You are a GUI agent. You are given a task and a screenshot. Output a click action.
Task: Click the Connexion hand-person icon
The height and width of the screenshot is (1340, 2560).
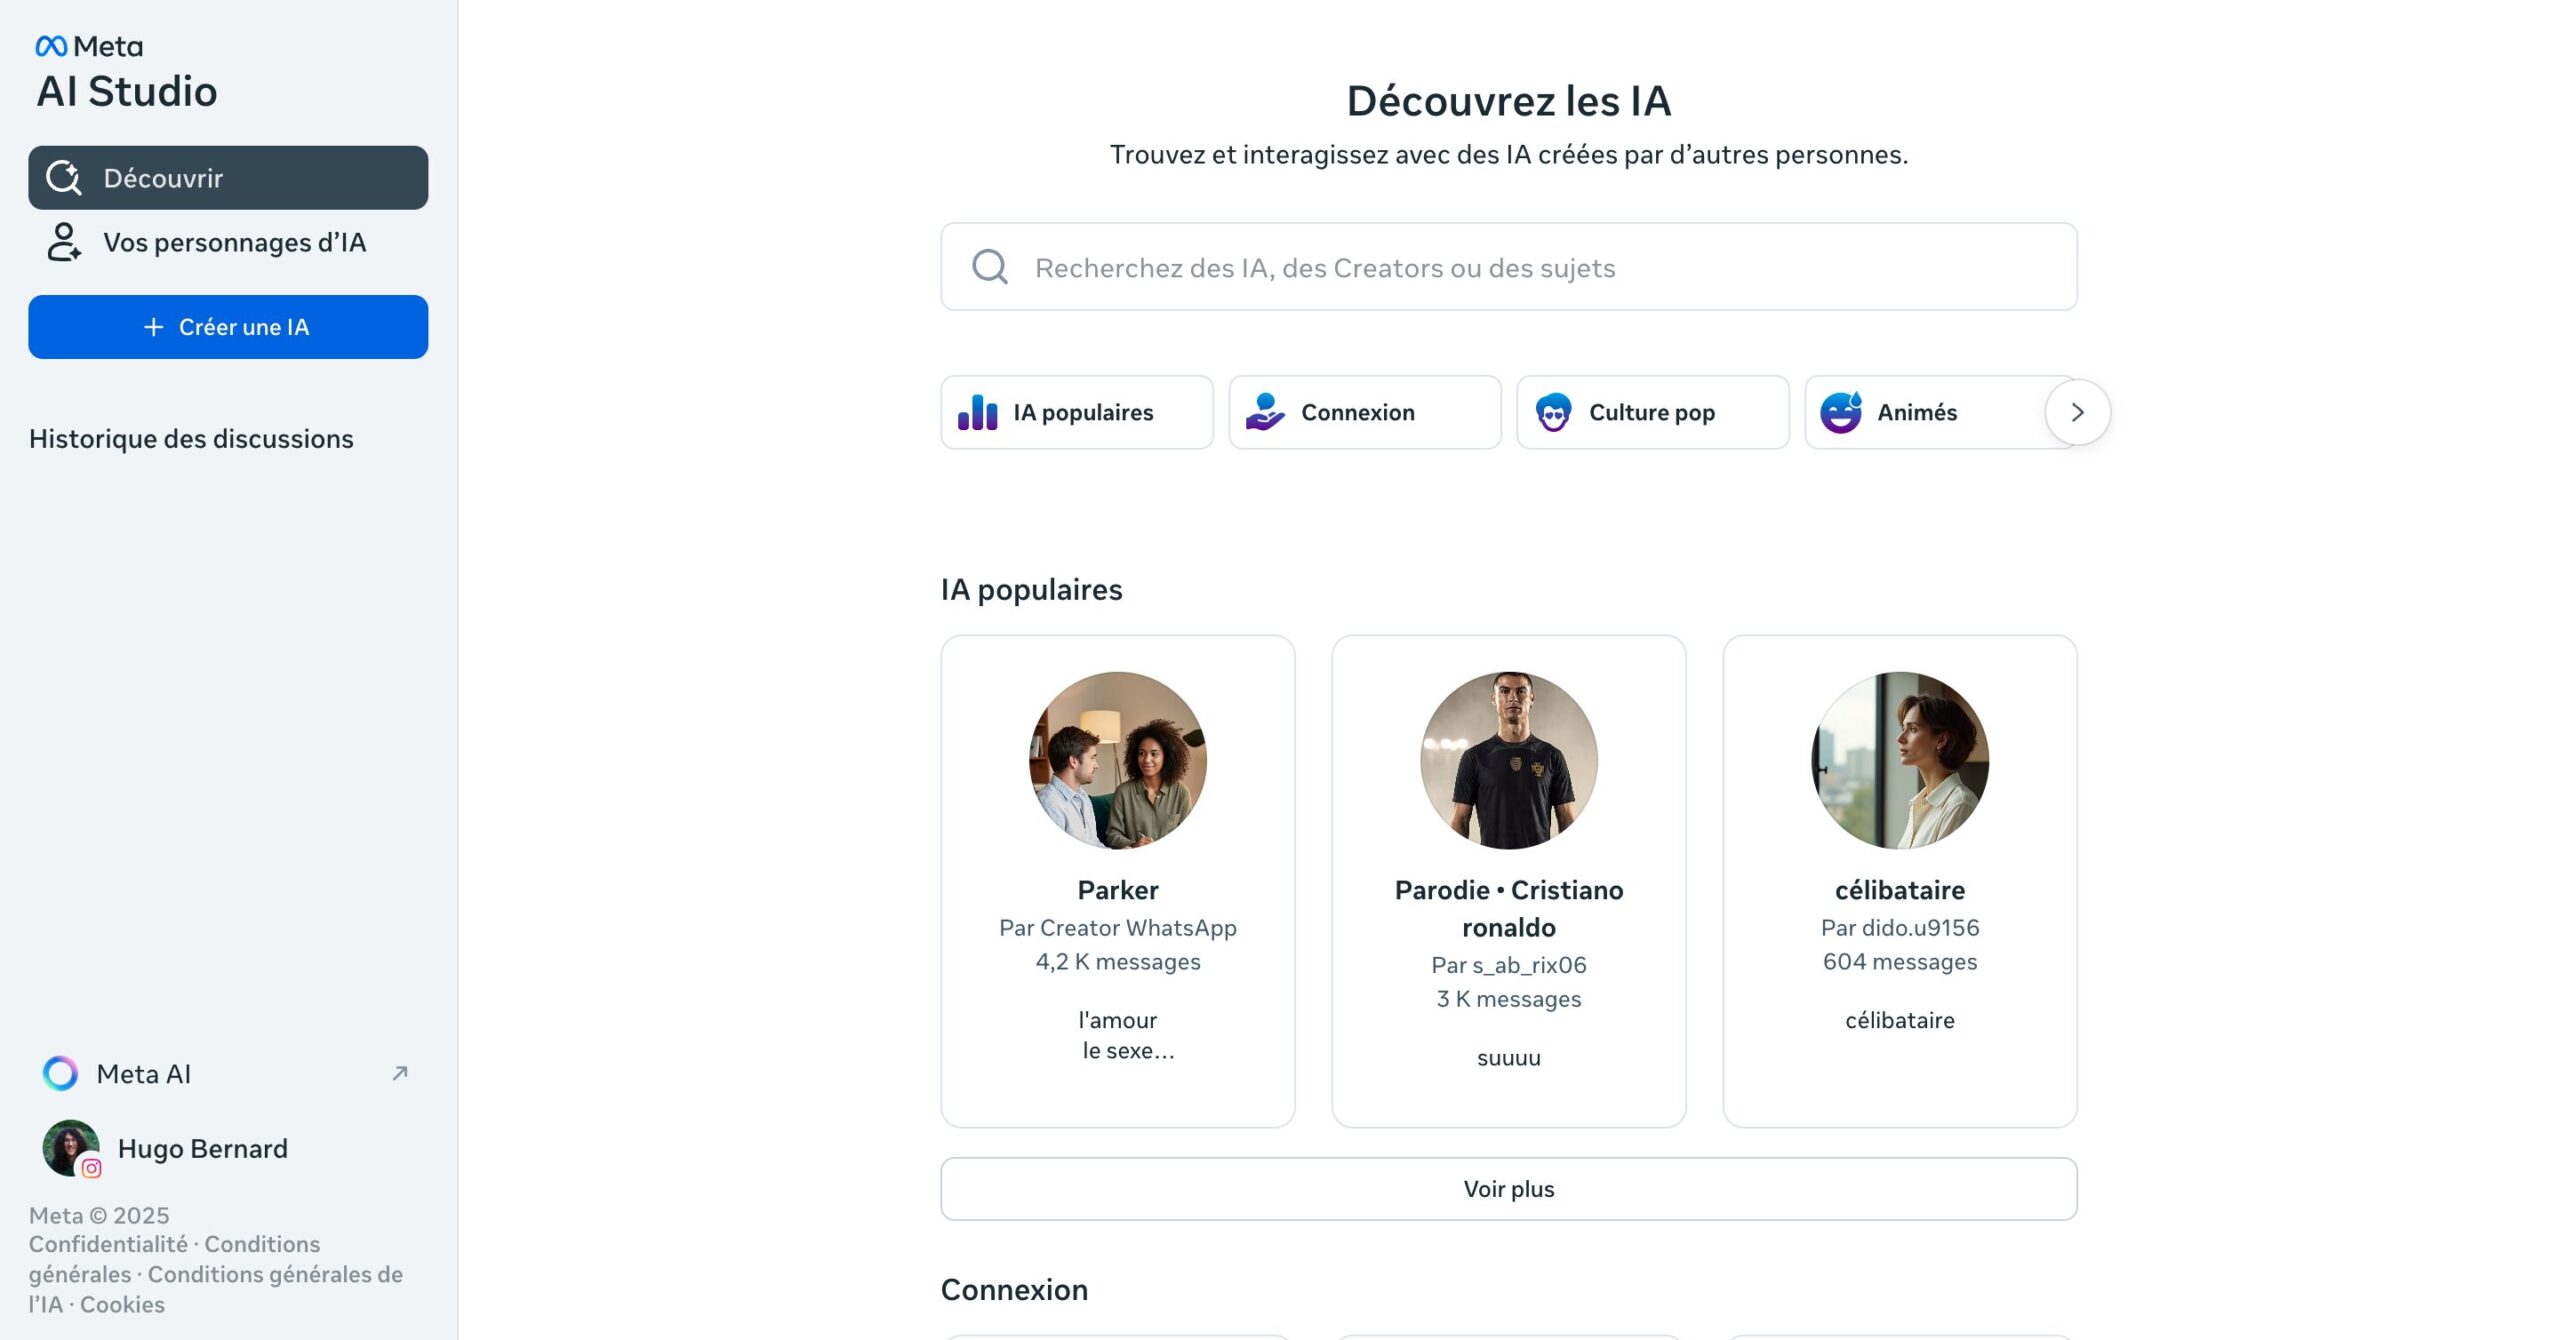coord(1265,412)
